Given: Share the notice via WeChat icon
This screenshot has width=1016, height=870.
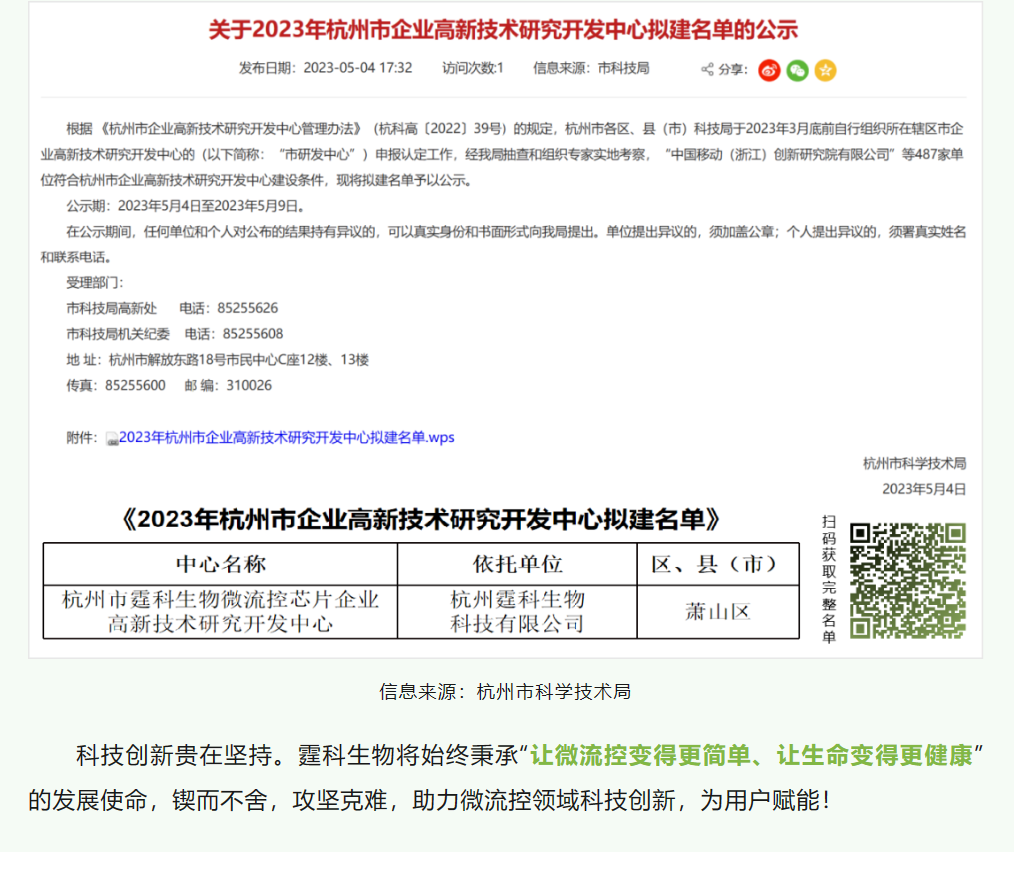Looking at the screenshot, I should pos(797,71).
